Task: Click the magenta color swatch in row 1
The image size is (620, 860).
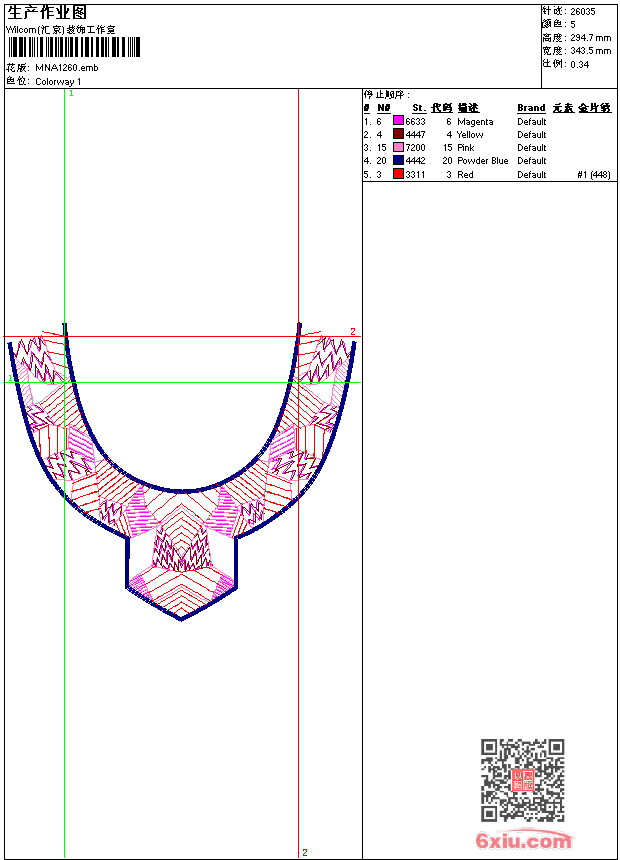Action: coord(398,121)
